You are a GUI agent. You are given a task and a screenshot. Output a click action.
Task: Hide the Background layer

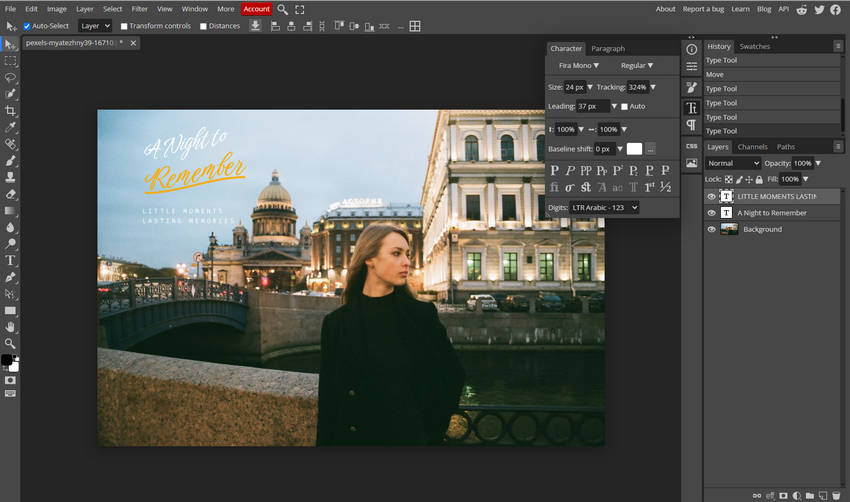coord(712,229)
